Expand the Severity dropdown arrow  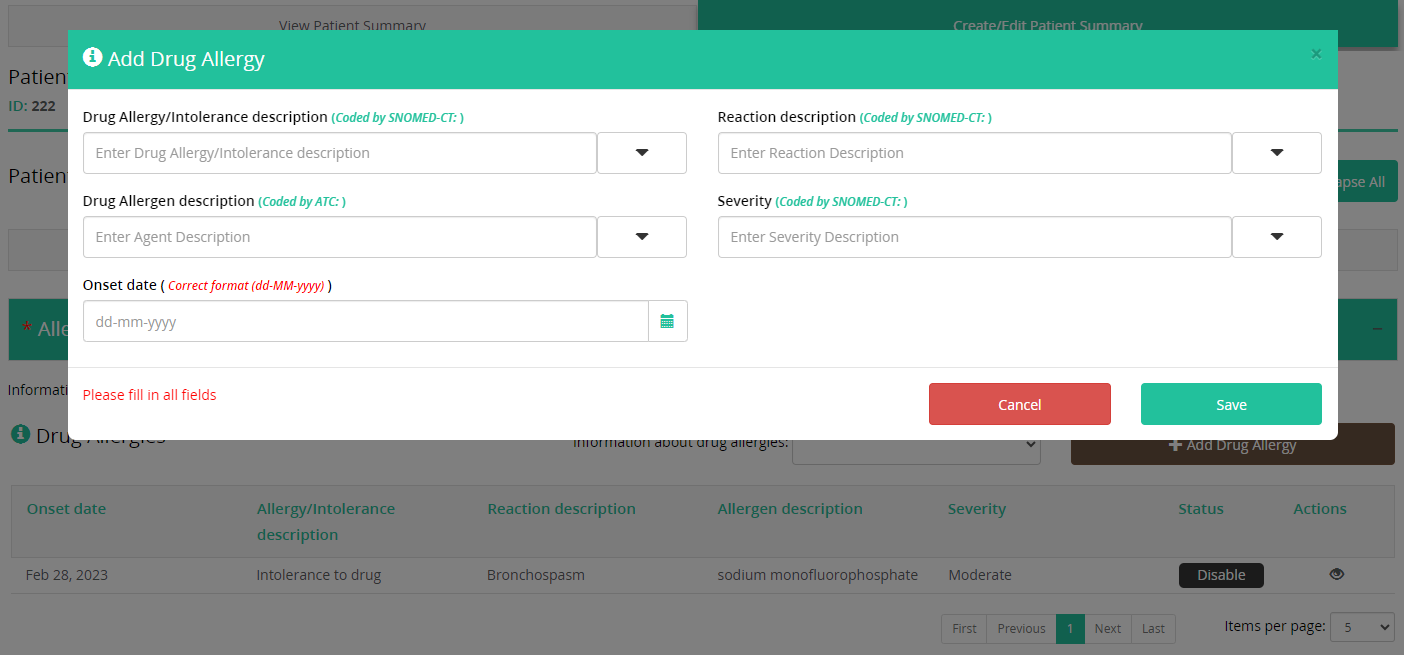tap(1276, 237)
